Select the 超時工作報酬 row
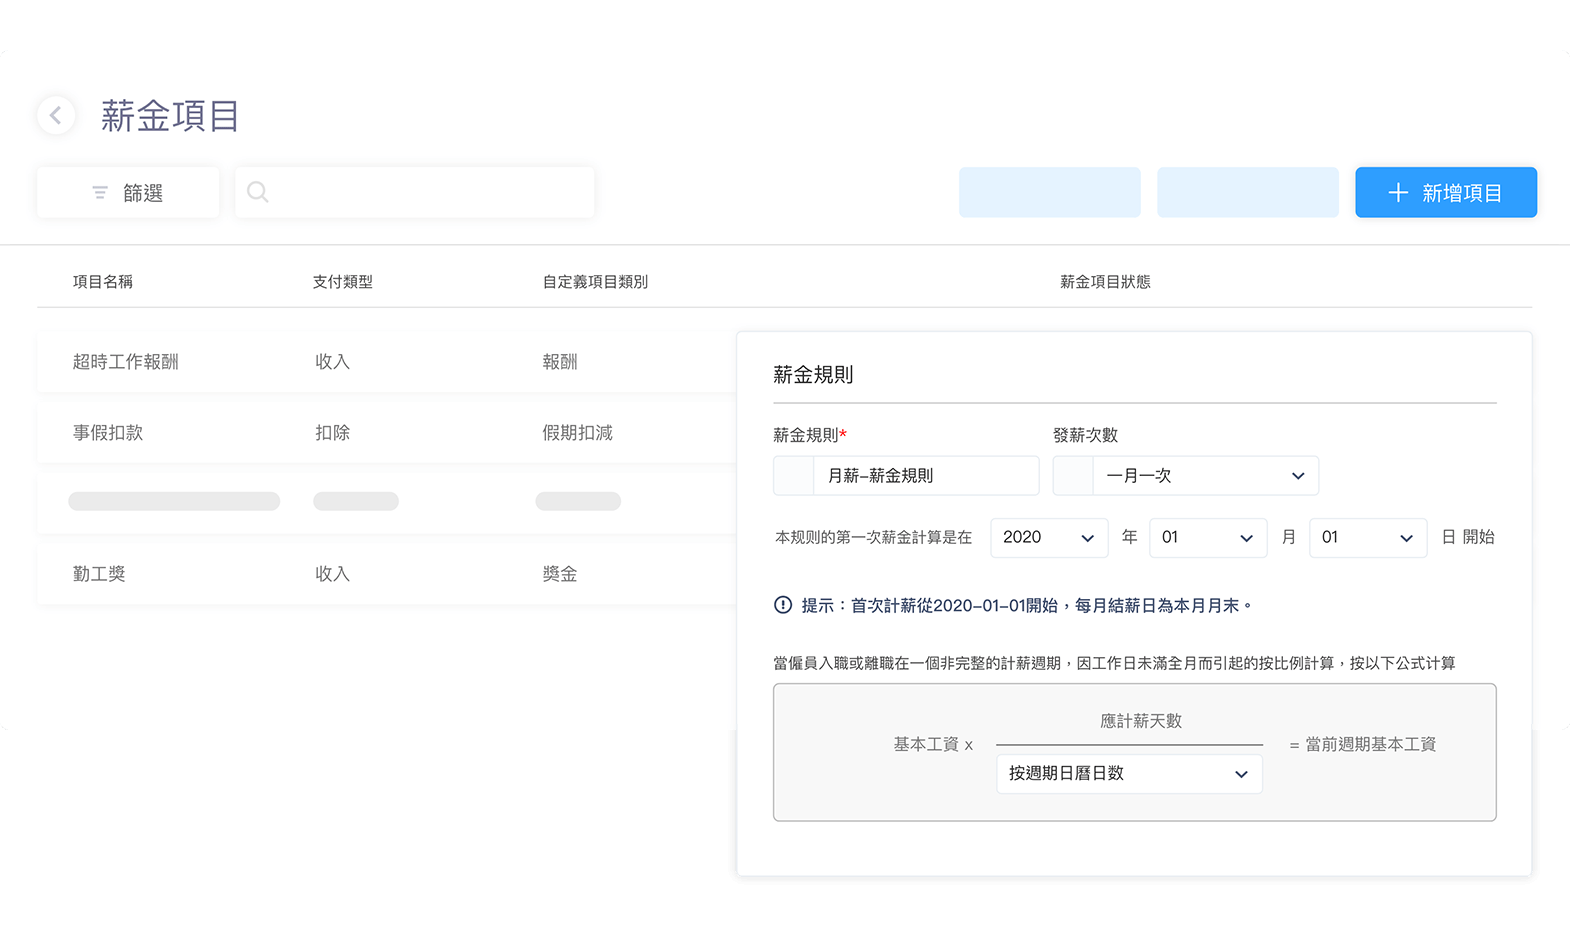Viewport: 1570px width, 936px height. point(387,362)
